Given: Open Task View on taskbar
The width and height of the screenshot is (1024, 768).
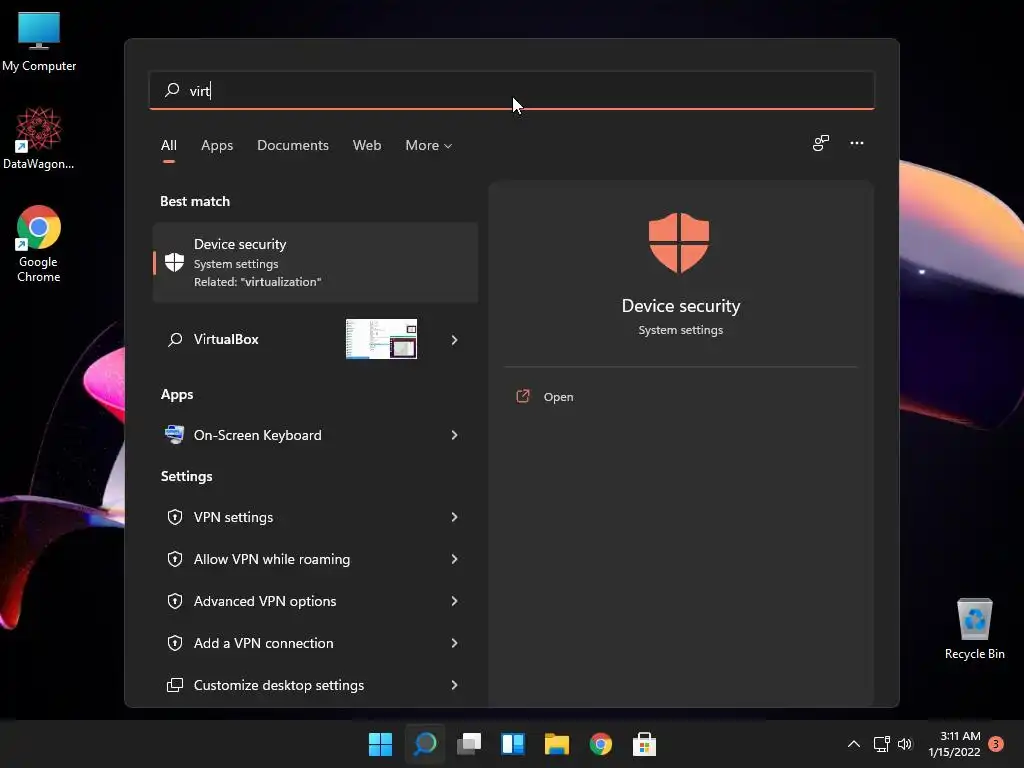Looking at the screenshot, I should coord(469,744).
